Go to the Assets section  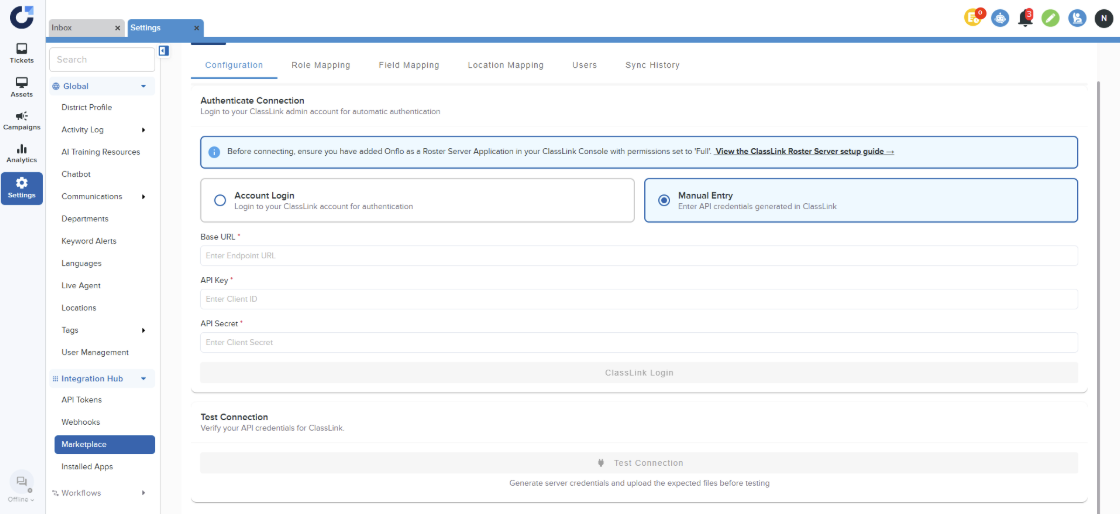click(22, 87)
